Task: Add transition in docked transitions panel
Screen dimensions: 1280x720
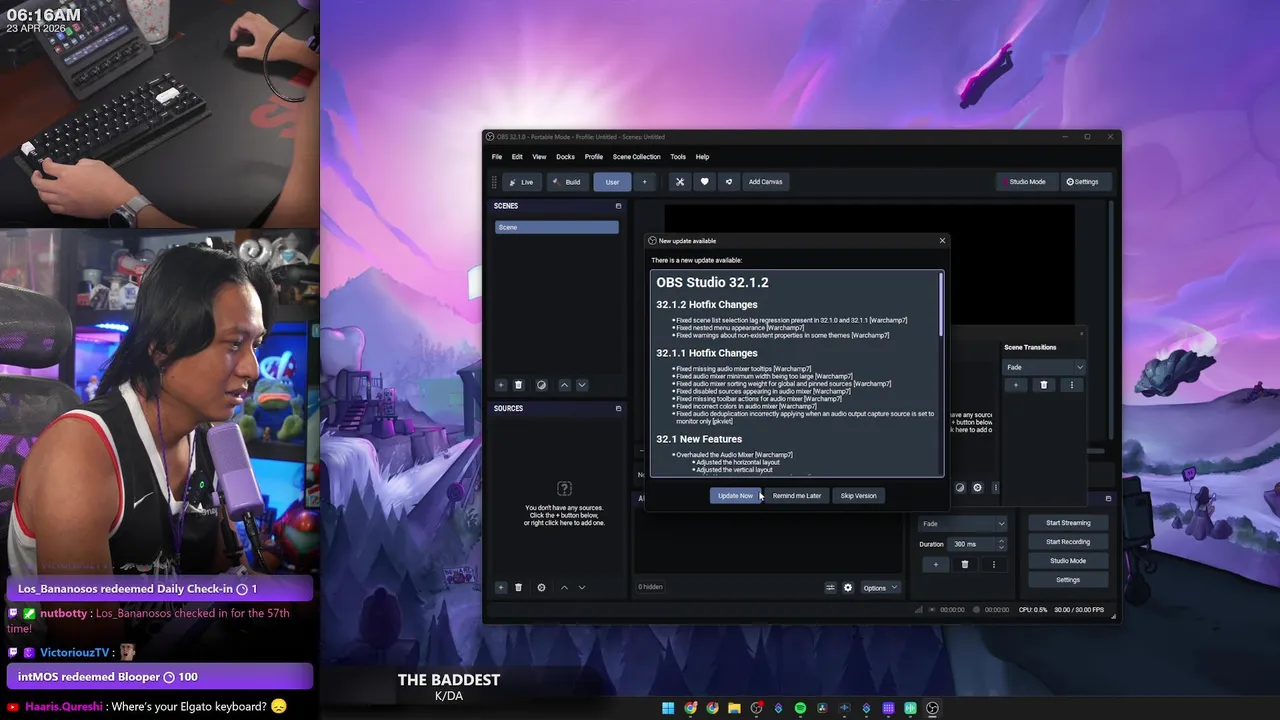Action: point(936,564)
